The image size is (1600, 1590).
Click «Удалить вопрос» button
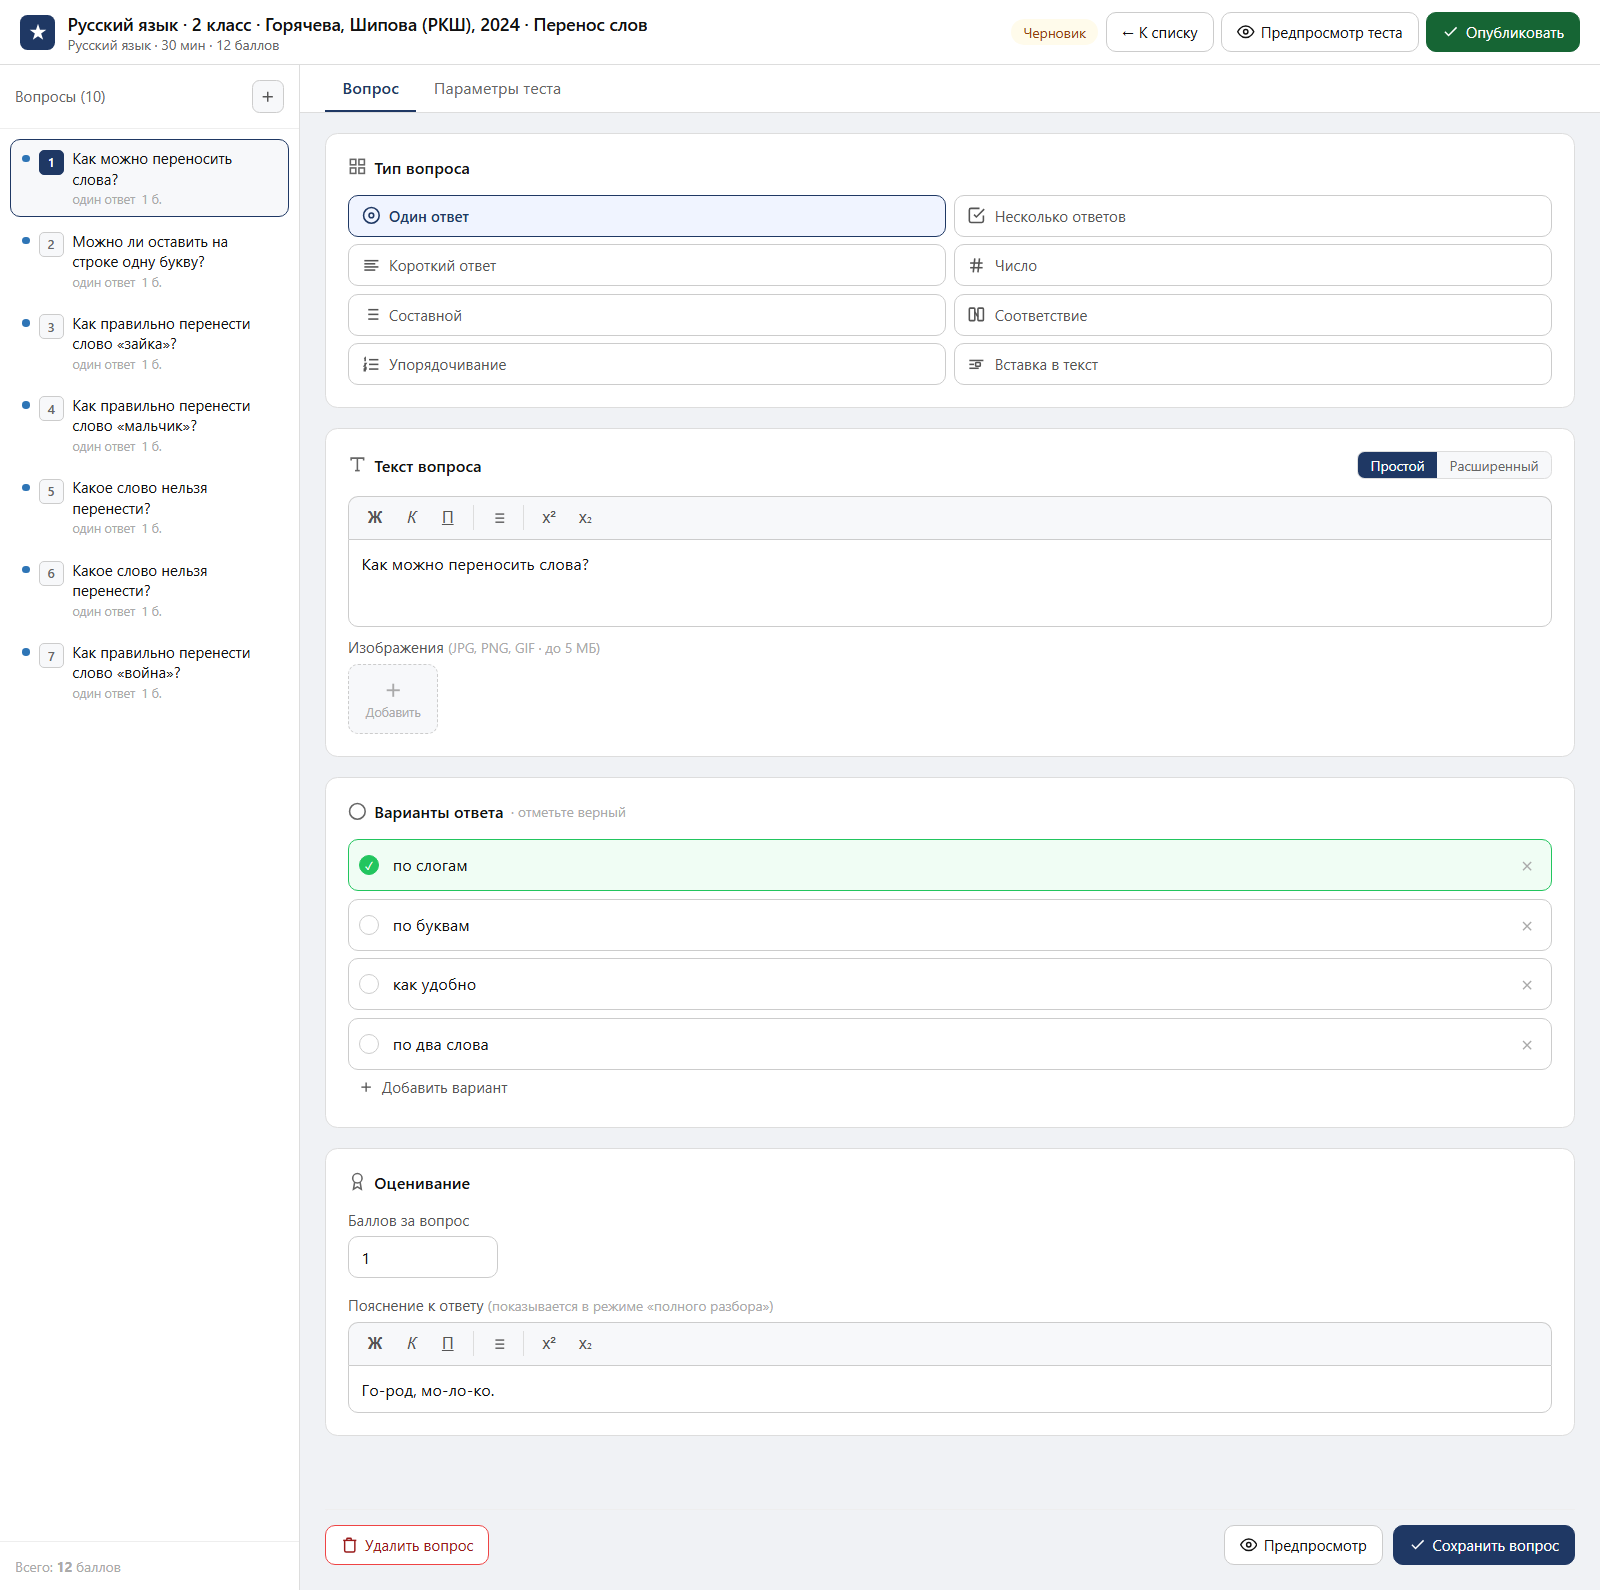[407, 1545]
